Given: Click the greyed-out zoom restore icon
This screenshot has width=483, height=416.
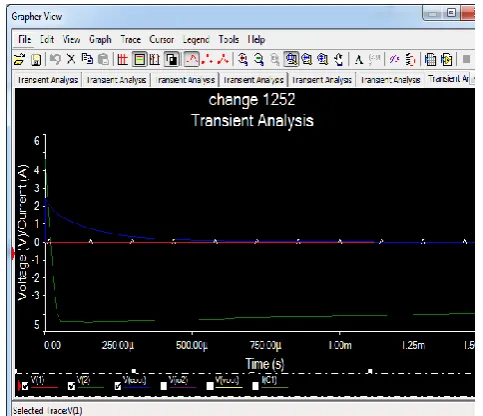Looking at the screenshot, I should tap(275, 60).
